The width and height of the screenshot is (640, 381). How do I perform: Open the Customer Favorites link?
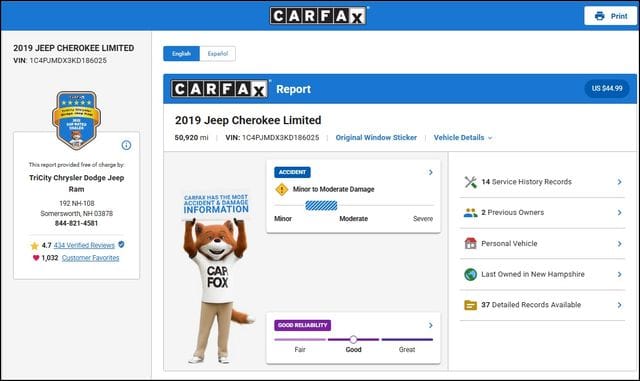pyautogui.click(x=91, y=258)
